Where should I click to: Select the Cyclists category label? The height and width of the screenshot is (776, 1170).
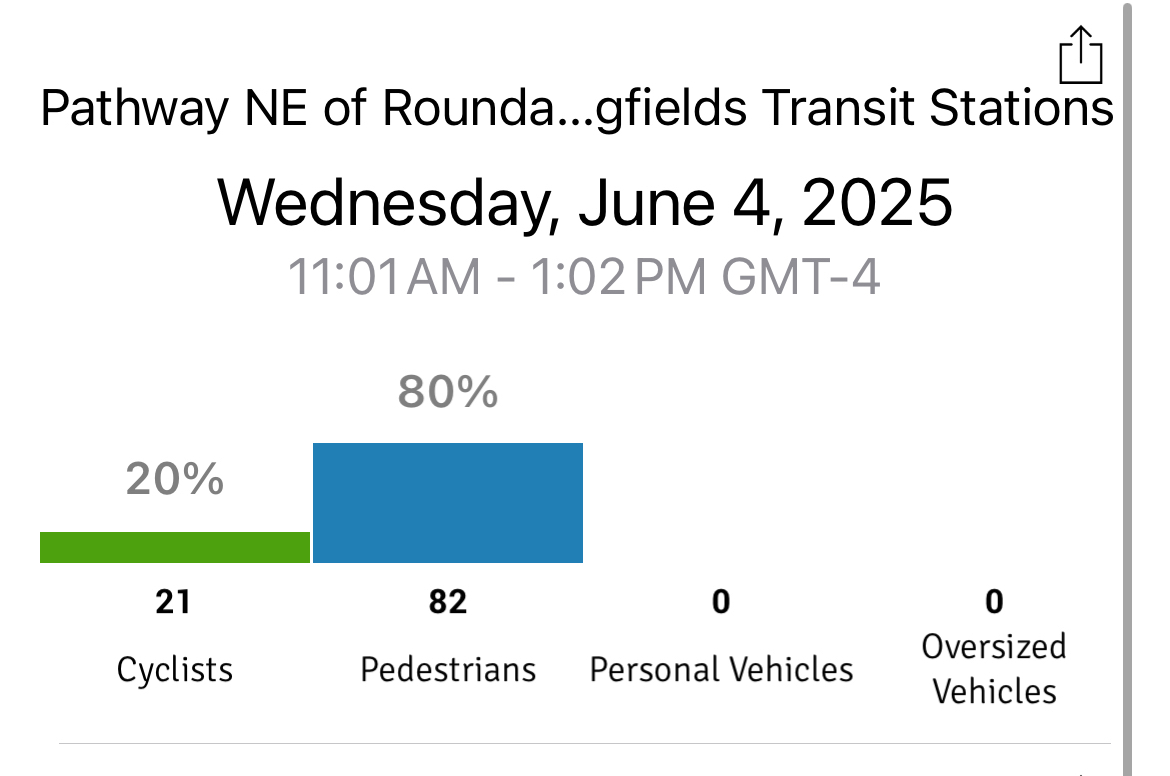(174, 669)
